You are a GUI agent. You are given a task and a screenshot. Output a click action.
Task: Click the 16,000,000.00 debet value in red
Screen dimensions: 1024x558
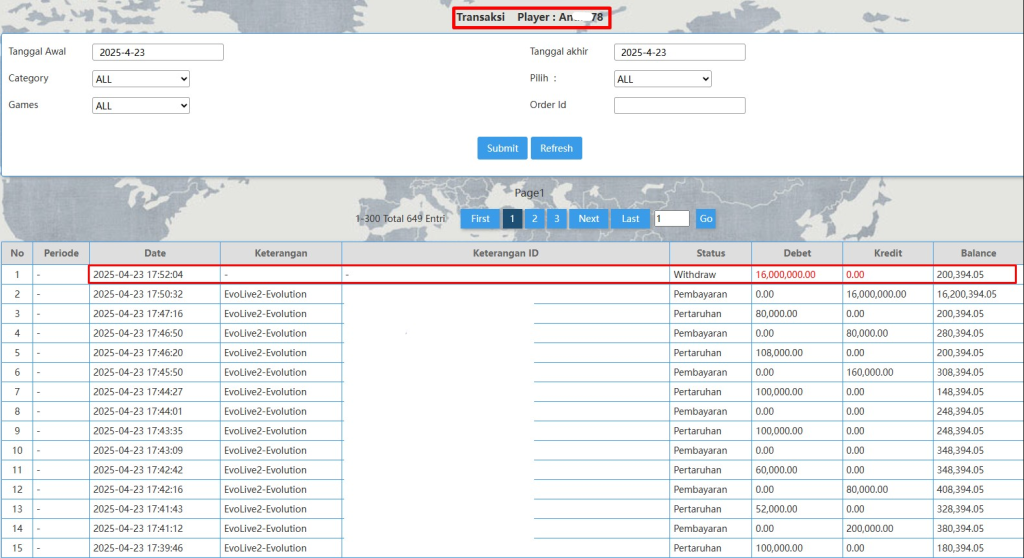click(x=786, y=275)
